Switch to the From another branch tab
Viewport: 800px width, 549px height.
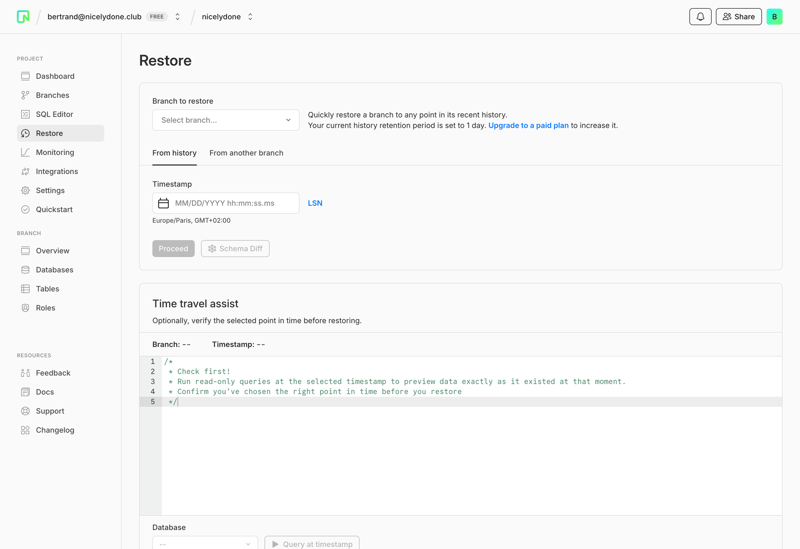[x=246, y=153]
